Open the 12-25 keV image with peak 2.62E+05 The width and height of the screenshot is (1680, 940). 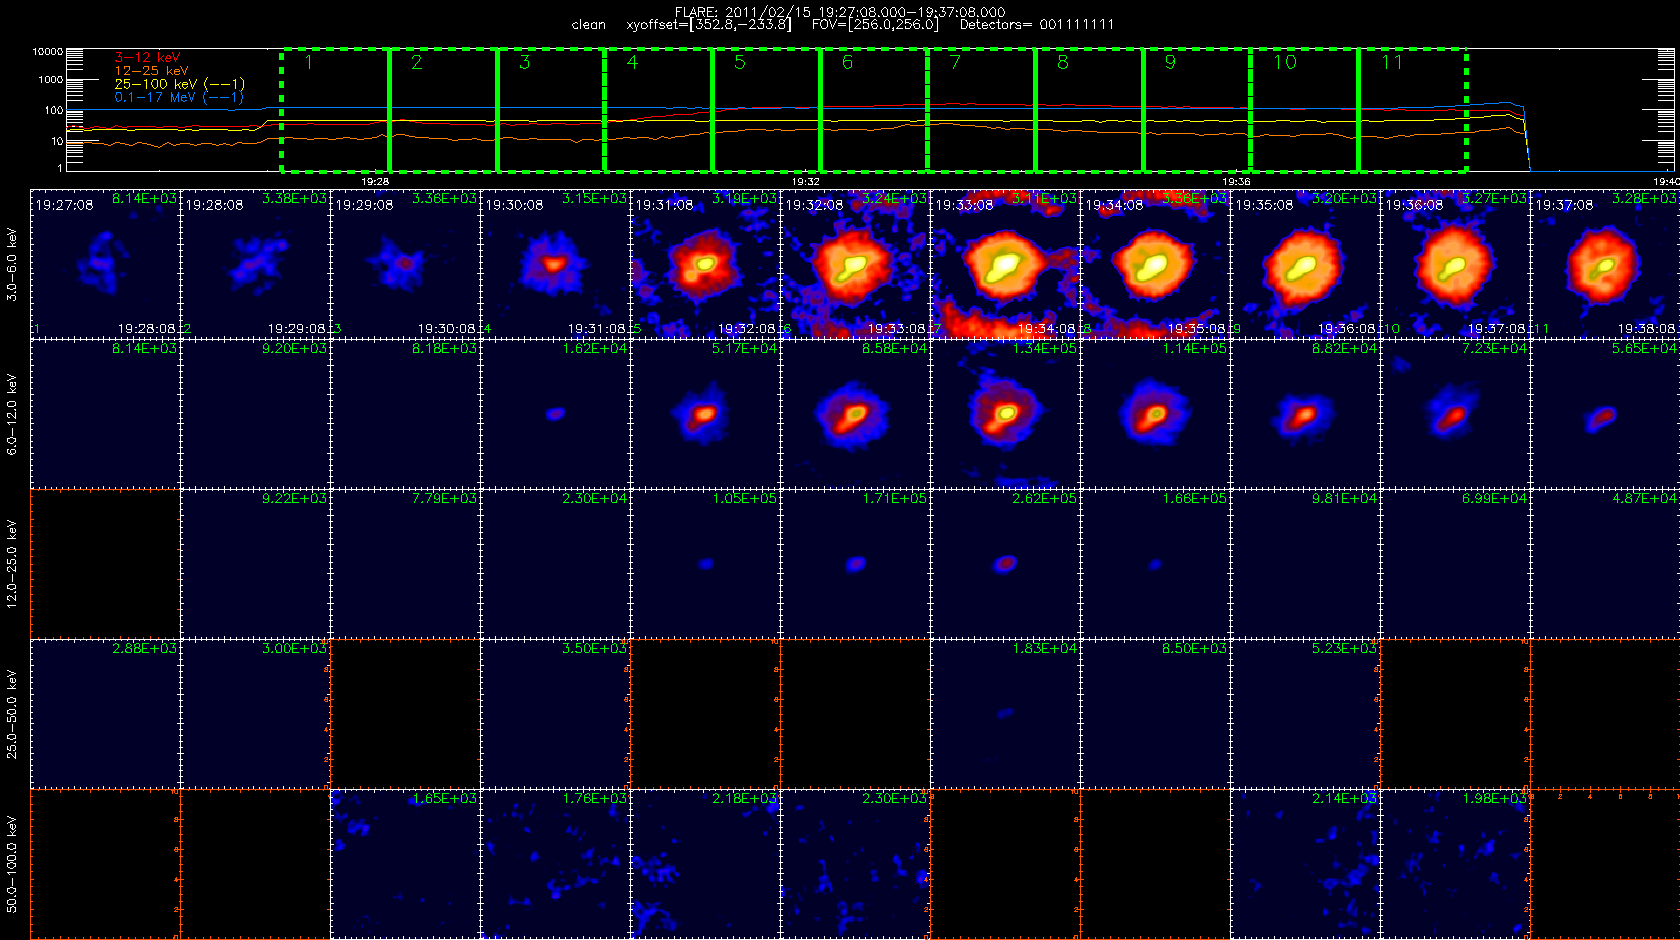click(1005, 564)
